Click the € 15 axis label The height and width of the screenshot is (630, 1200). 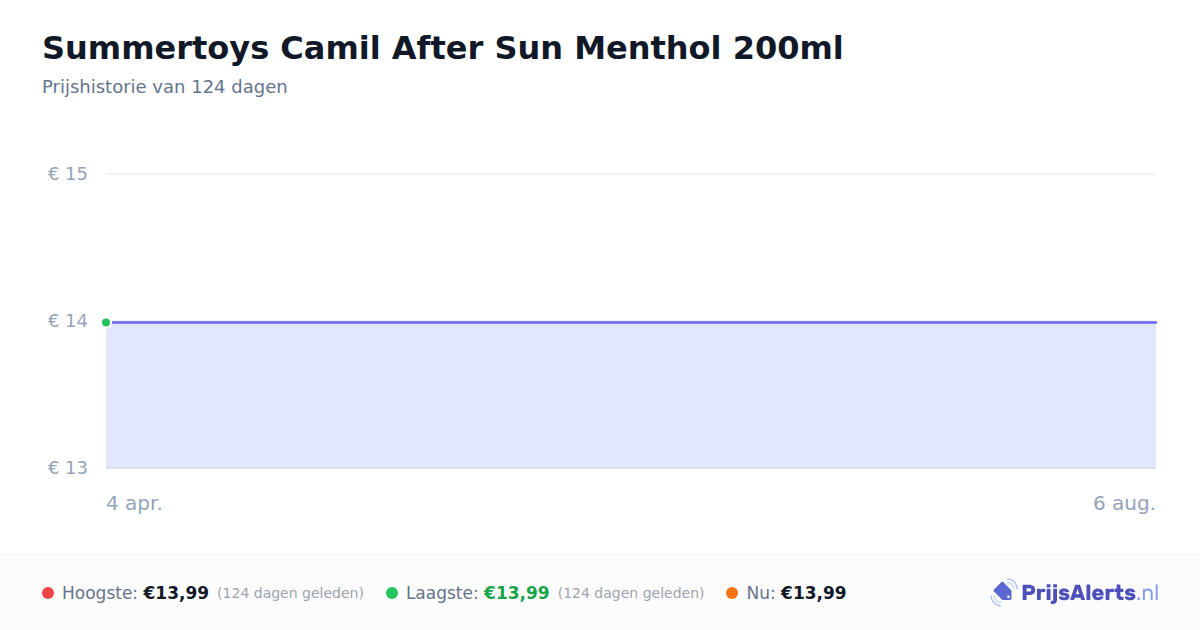pos(68,174)
